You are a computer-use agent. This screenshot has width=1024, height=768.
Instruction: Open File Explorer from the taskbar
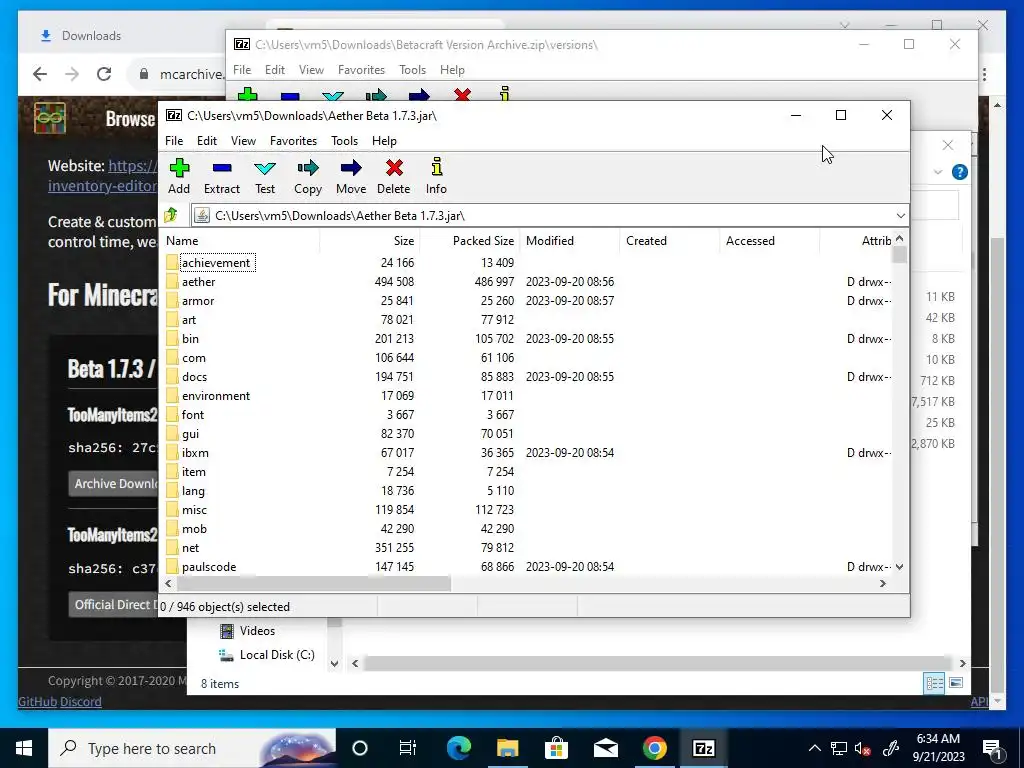pyautogui.click(x=507, y=748)
